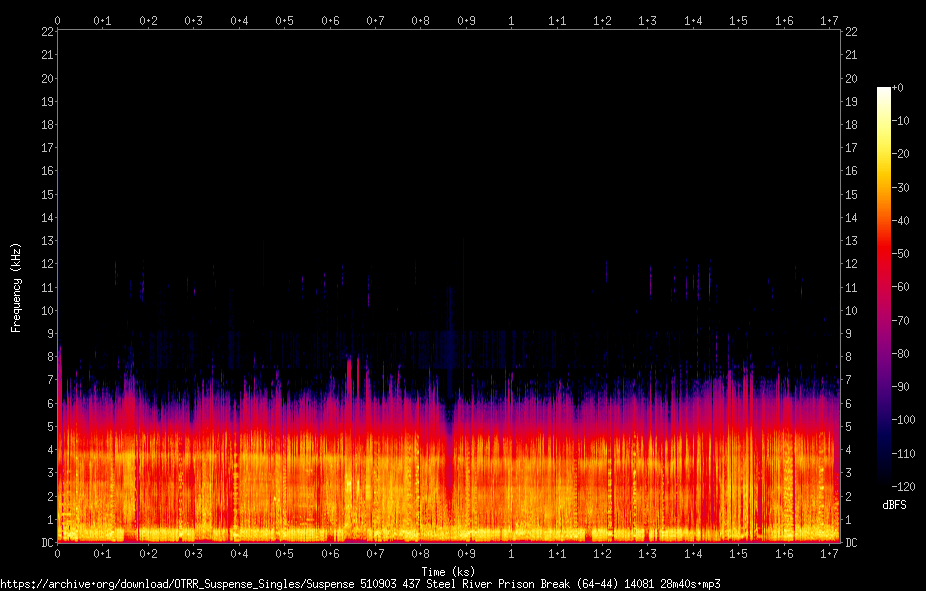Click the 13 kHz tick on right axis
Screen dimensions: 926x591
pyautogui.click(x=851, y=240)
